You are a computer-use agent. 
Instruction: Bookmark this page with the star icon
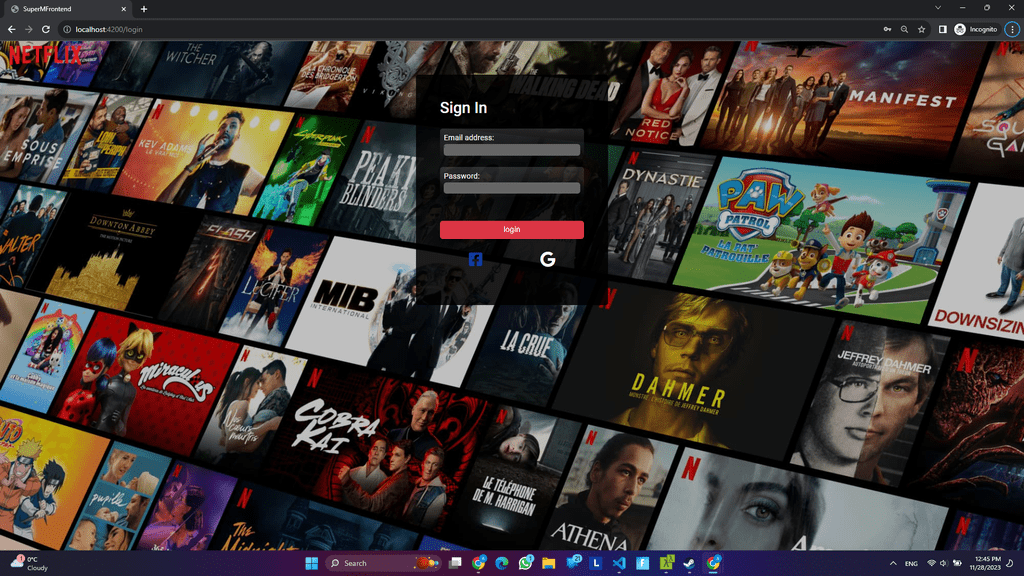point(921,29)
